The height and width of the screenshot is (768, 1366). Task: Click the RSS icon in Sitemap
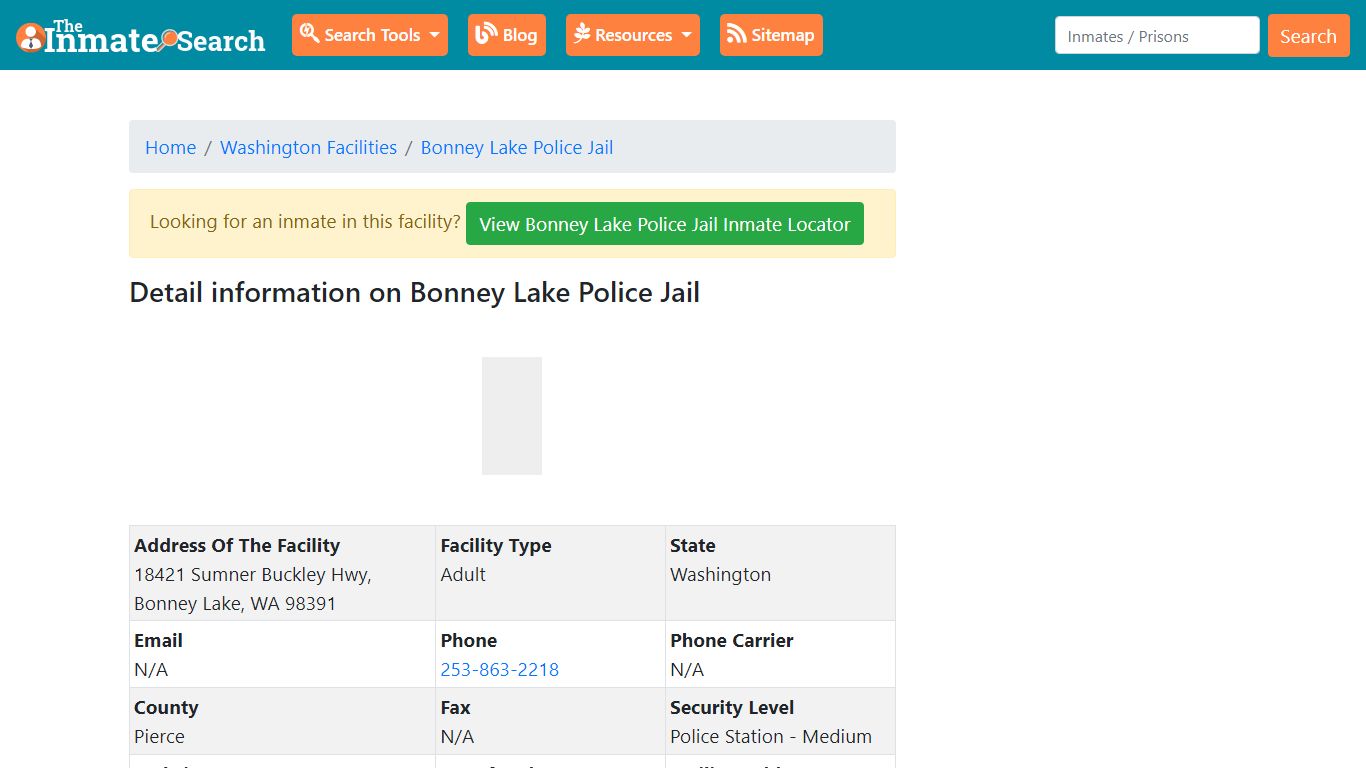coord(737,34)
